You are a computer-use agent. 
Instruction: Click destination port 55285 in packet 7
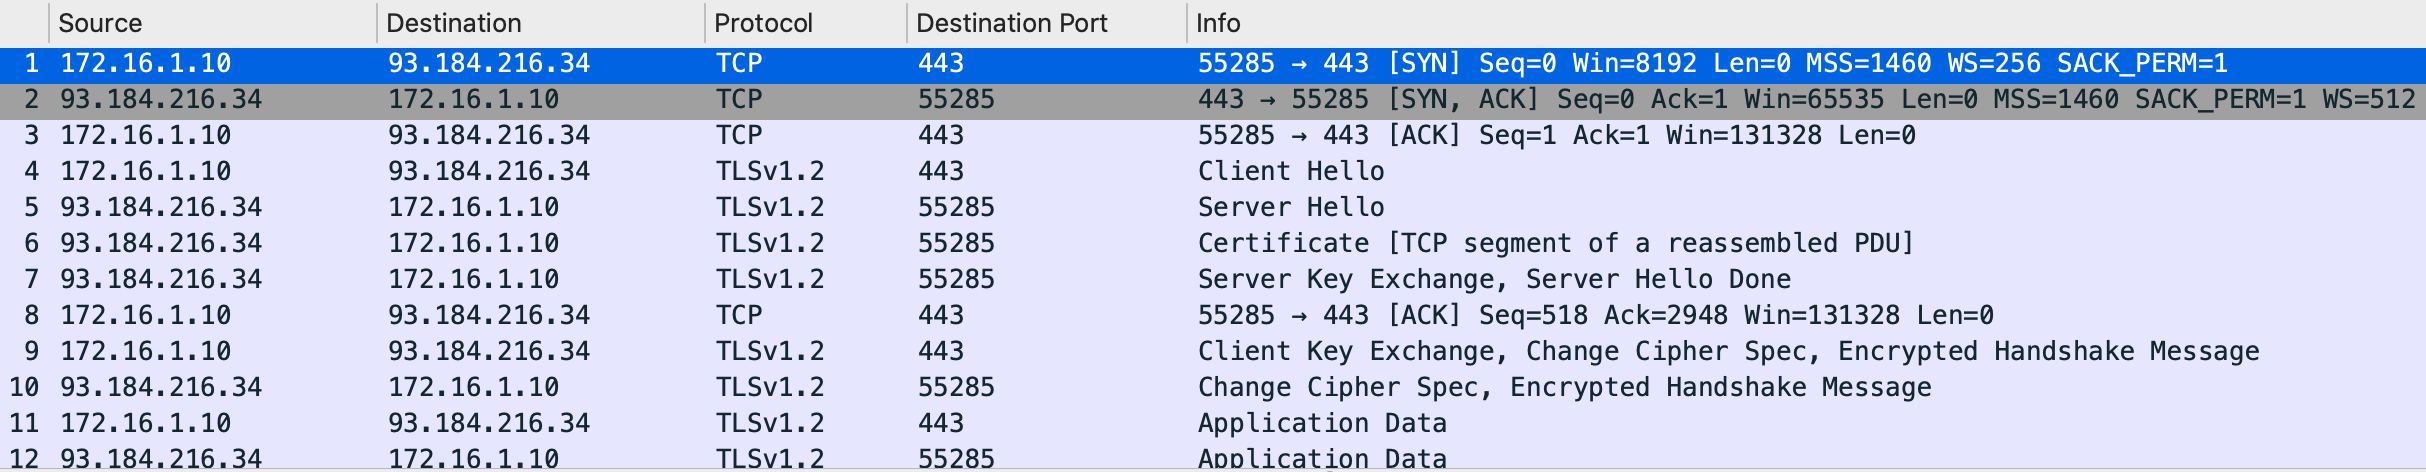click(956, 280)
